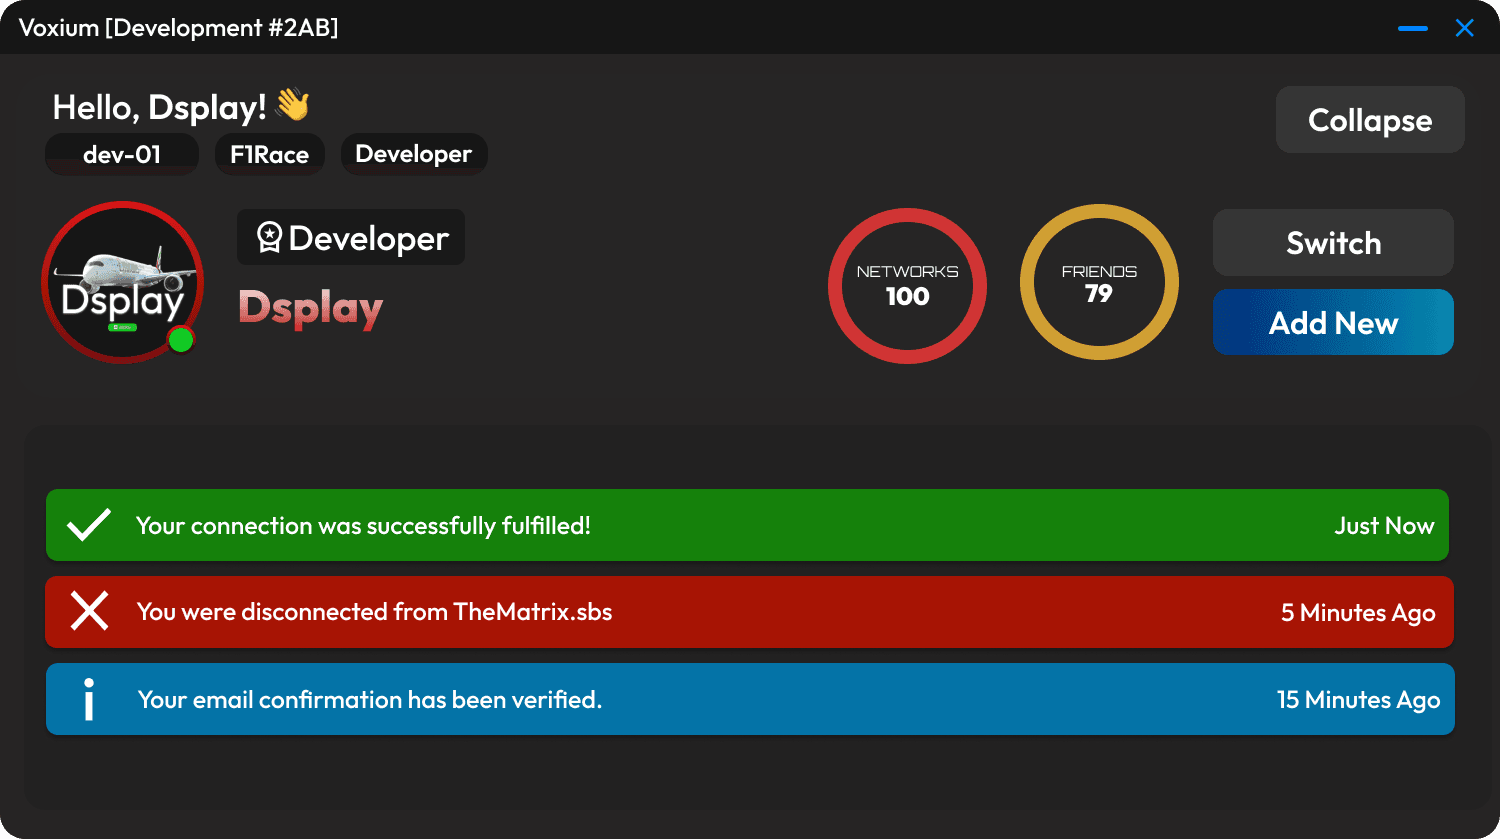Image resolution: width=1500 pixels, height=839 pixels.
Task: Click the red Dsplay username text
Action: 311,308
